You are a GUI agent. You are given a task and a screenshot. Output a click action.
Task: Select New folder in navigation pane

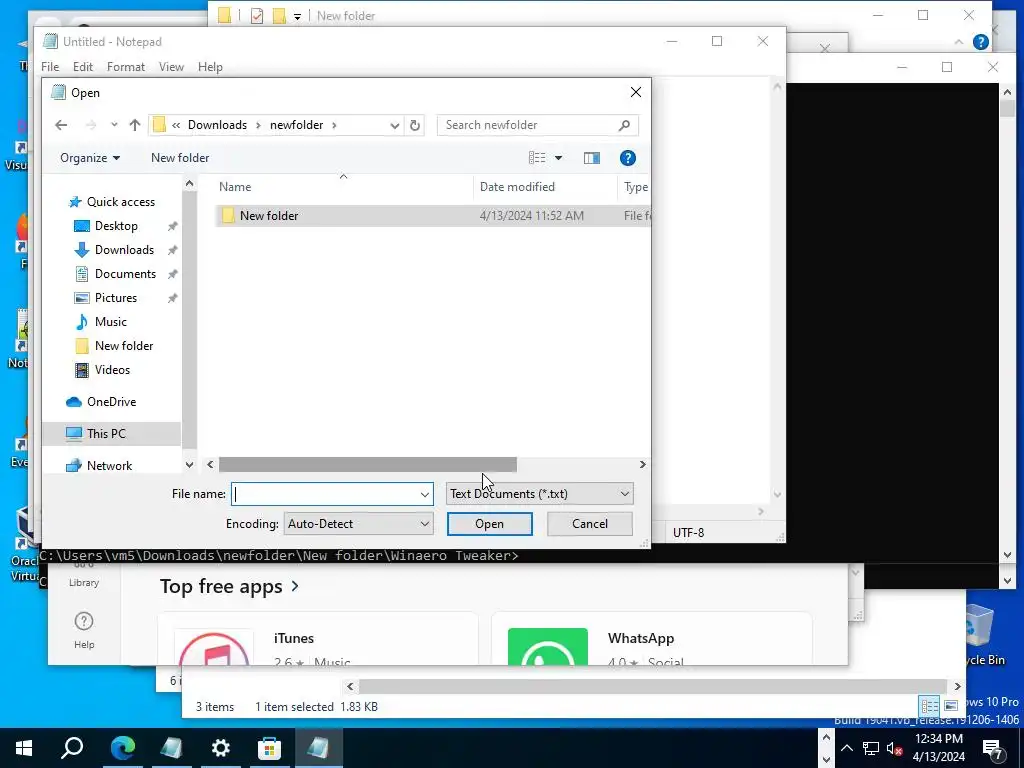coord(123,346)
